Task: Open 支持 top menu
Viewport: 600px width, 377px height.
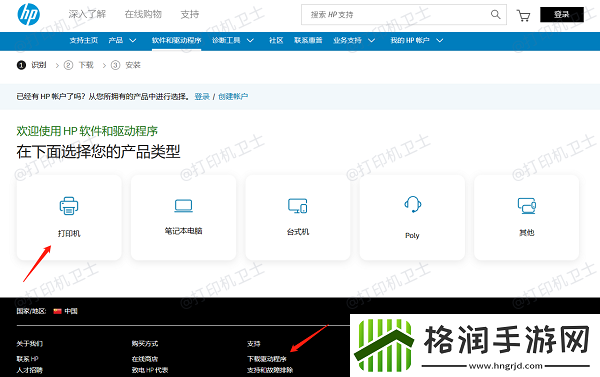Action: coord(190,15)
